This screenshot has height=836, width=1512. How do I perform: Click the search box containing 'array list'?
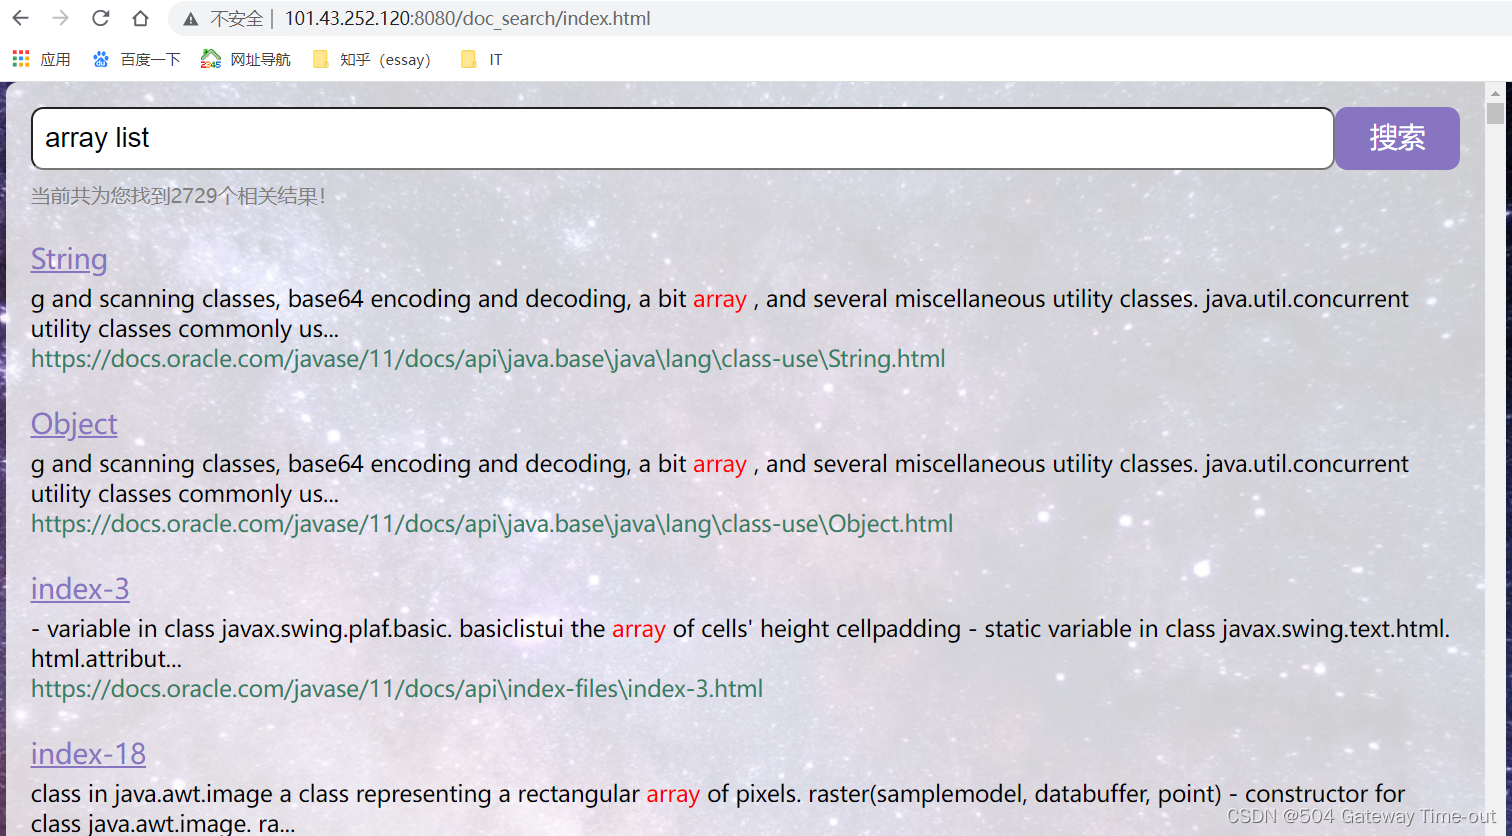pyautogui.click(x=683, y=138)
